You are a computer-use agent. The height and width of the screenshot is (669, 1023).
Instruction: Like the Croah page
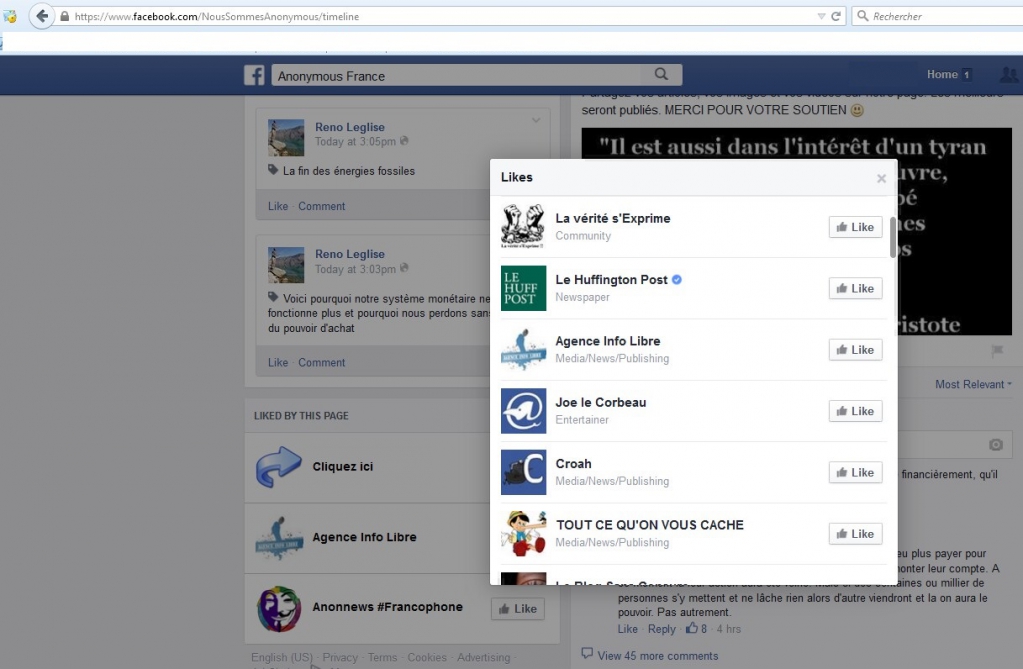(x=855, y=473)
